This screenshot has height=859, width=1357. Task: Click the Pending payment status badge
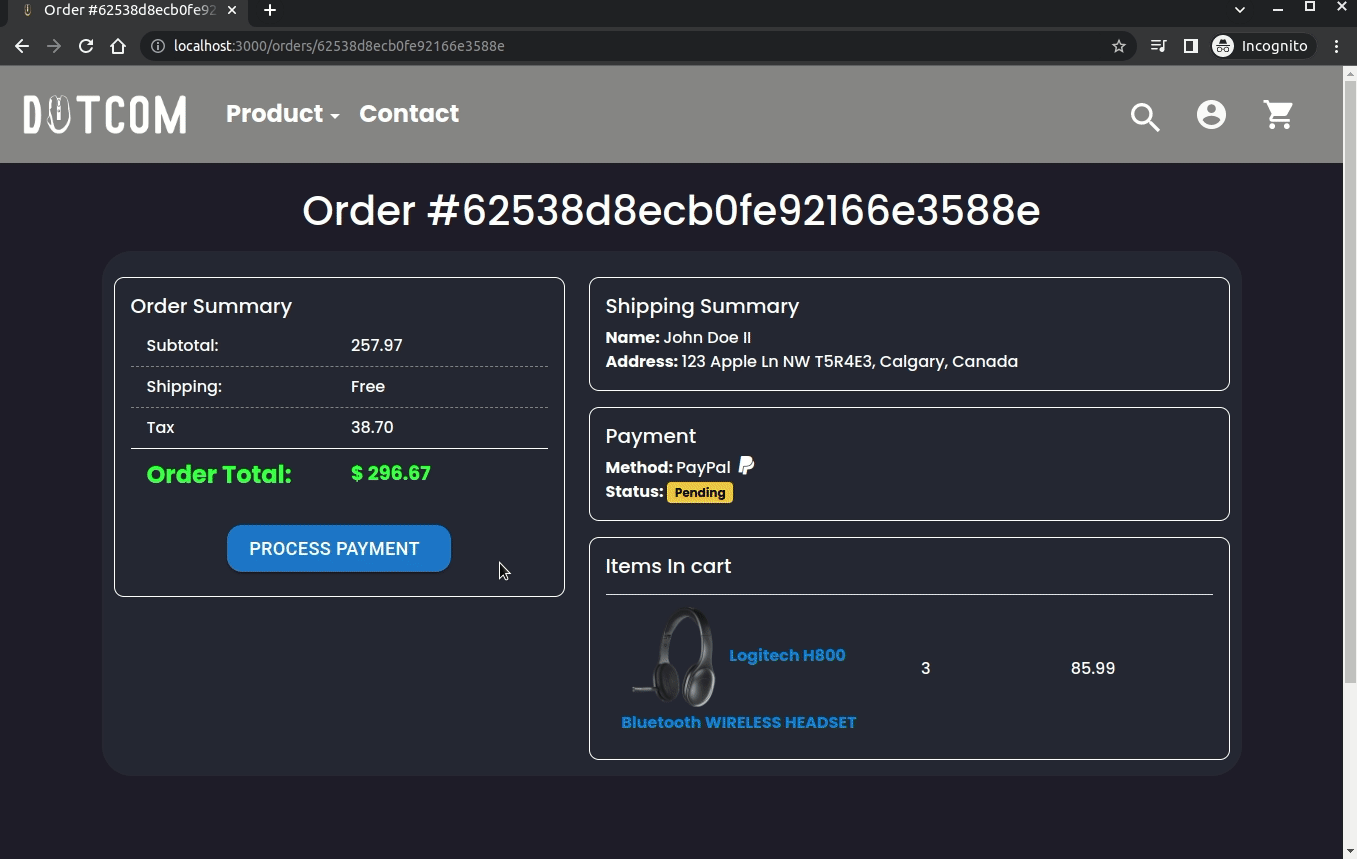[x=700, y=492]
